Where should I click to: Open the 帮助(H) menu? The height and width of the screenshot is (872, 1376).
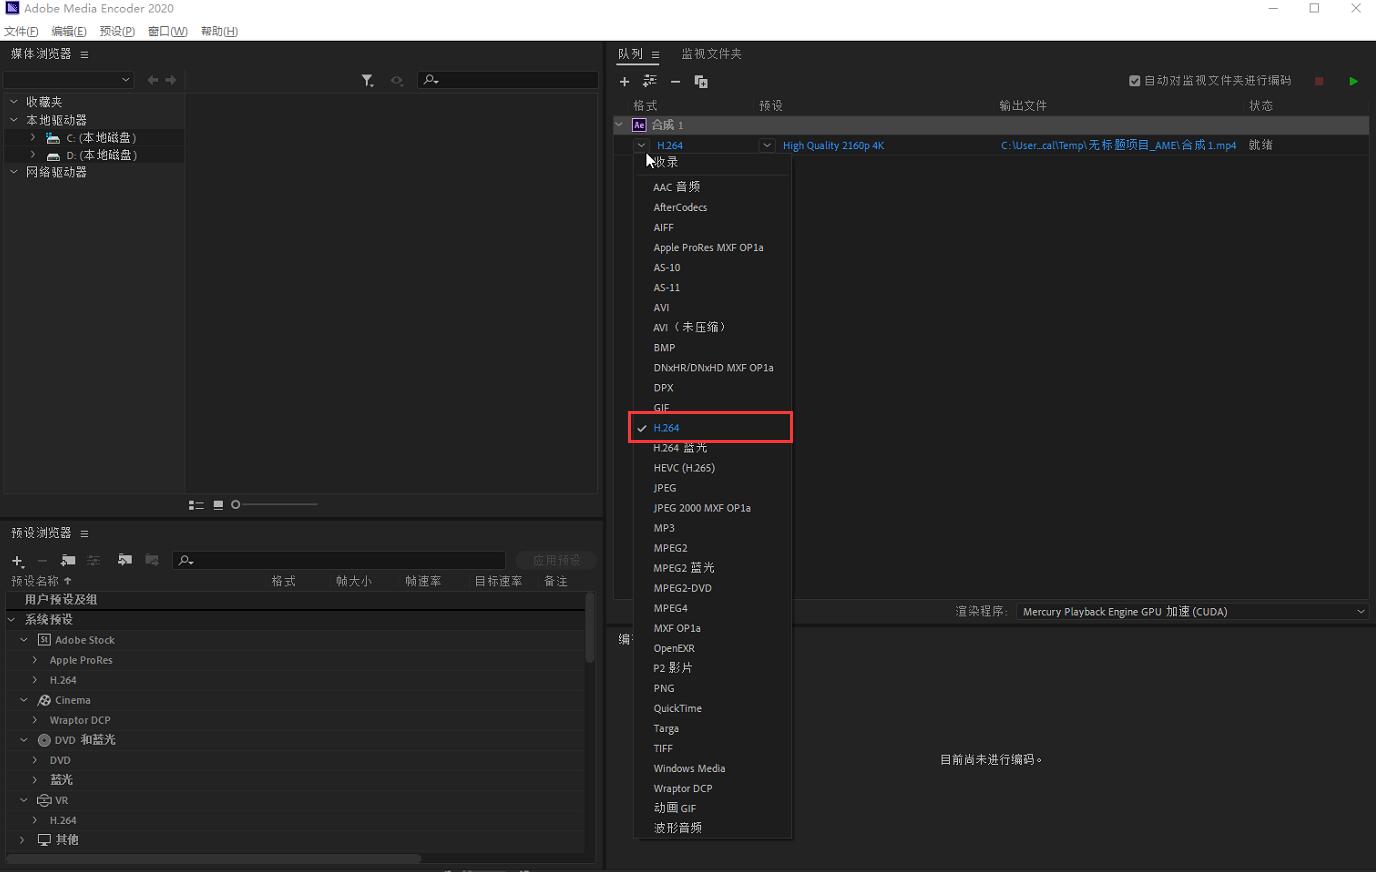click(219, 31)
